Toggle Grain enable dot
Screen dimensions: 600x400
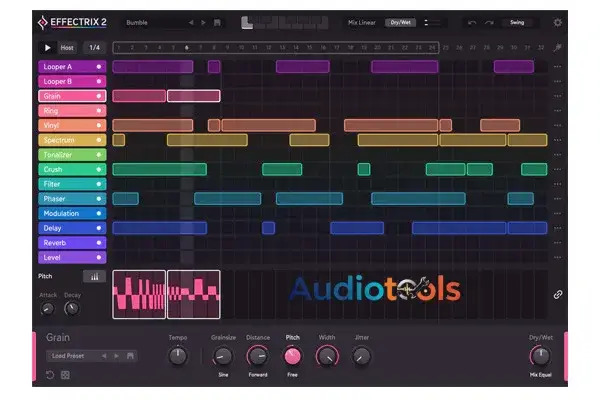point(99,96)
